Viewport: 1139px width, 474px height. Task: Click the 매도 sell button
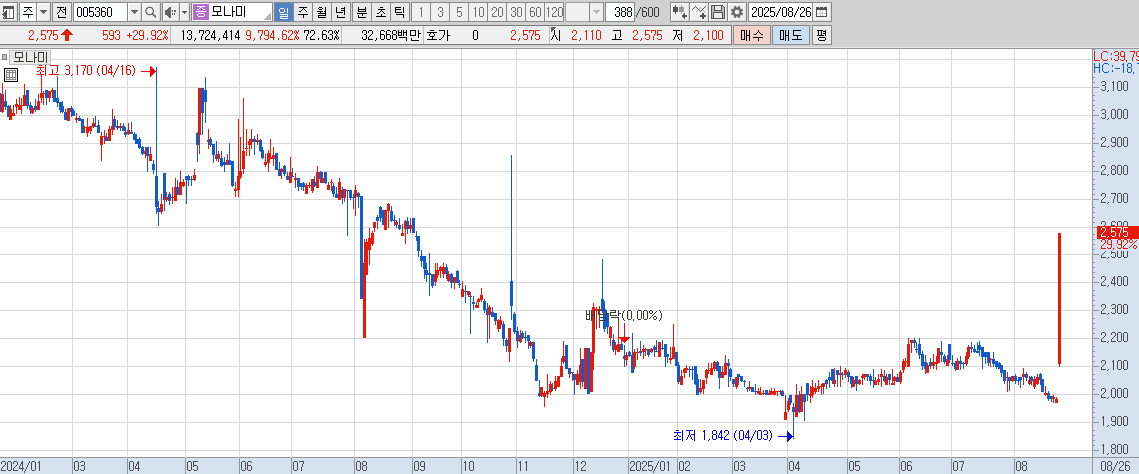click(x=790, y=35)
